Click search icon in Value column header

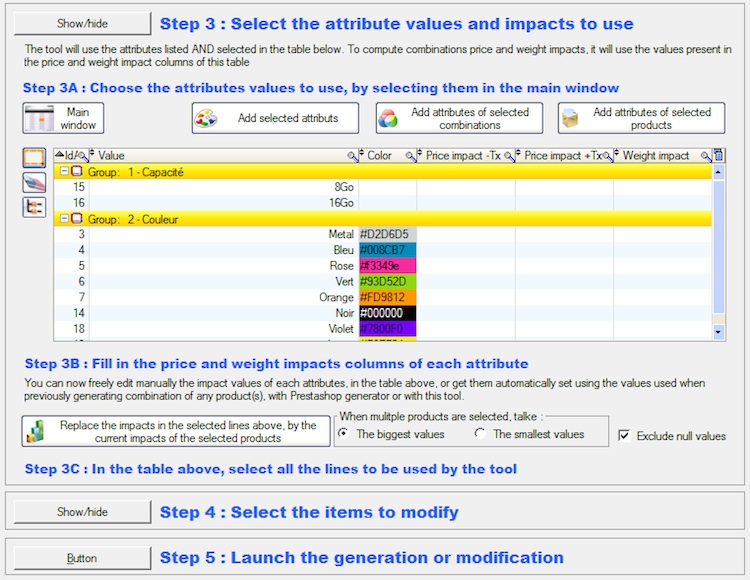point(352,156)
